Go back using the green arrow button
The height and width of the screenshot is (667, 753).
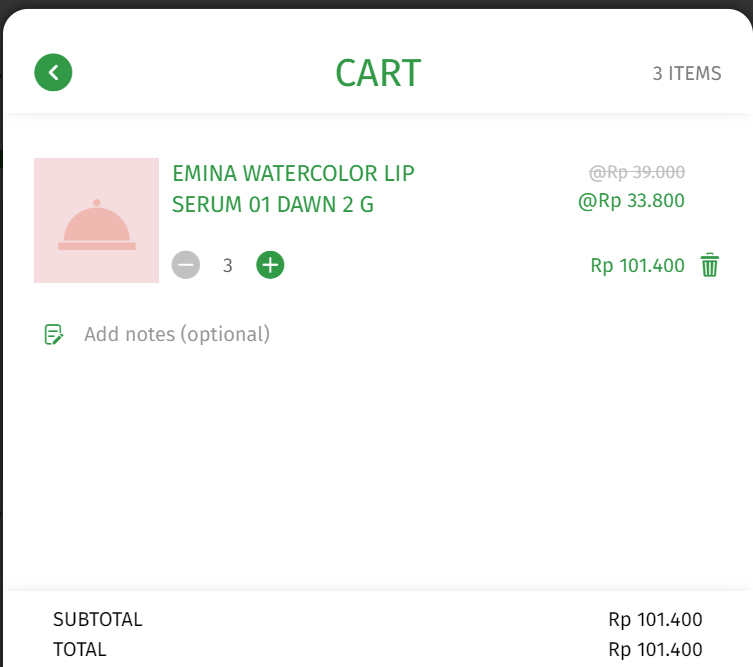(x=53, y=73)
